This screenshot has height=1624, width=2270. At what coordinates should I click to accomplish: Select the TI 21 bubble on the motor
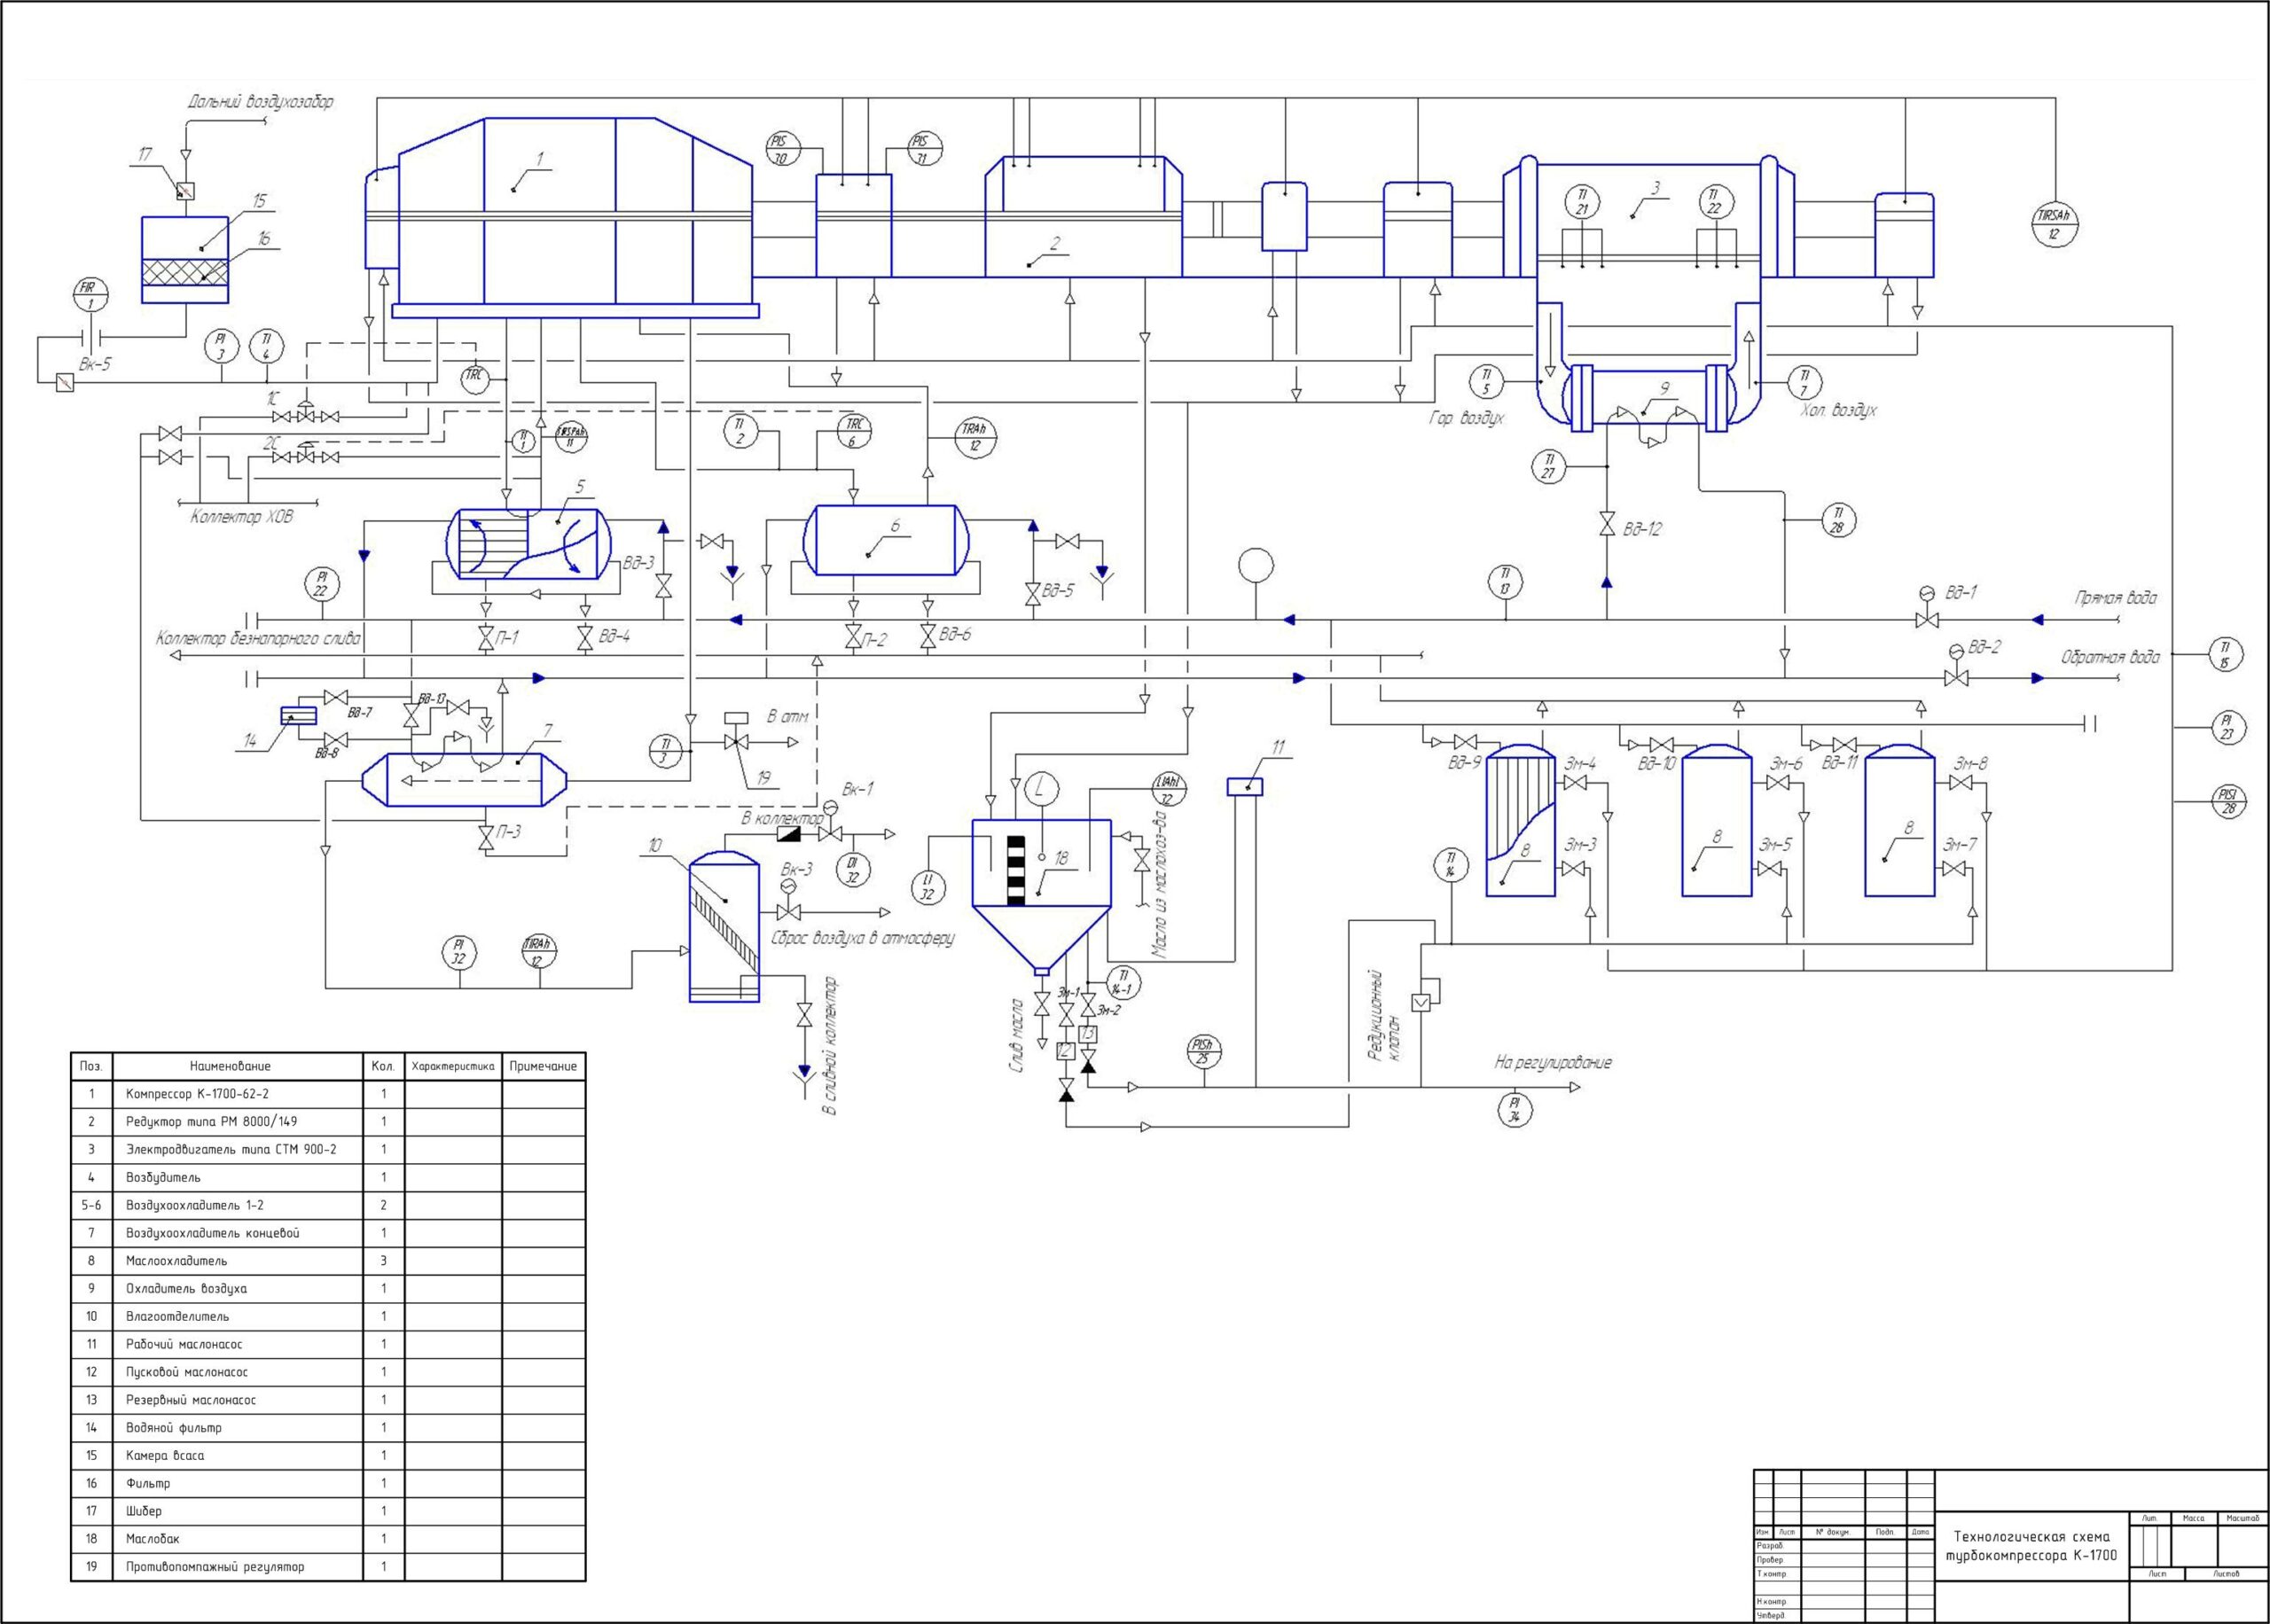click(1582, 201)
